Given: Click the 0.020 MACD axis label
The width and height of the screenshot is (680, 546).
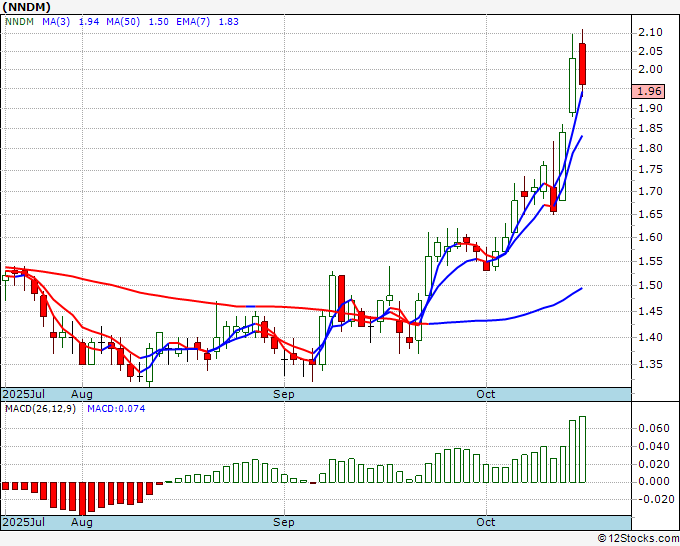Looking at the screenshot, I should (654, 464).
